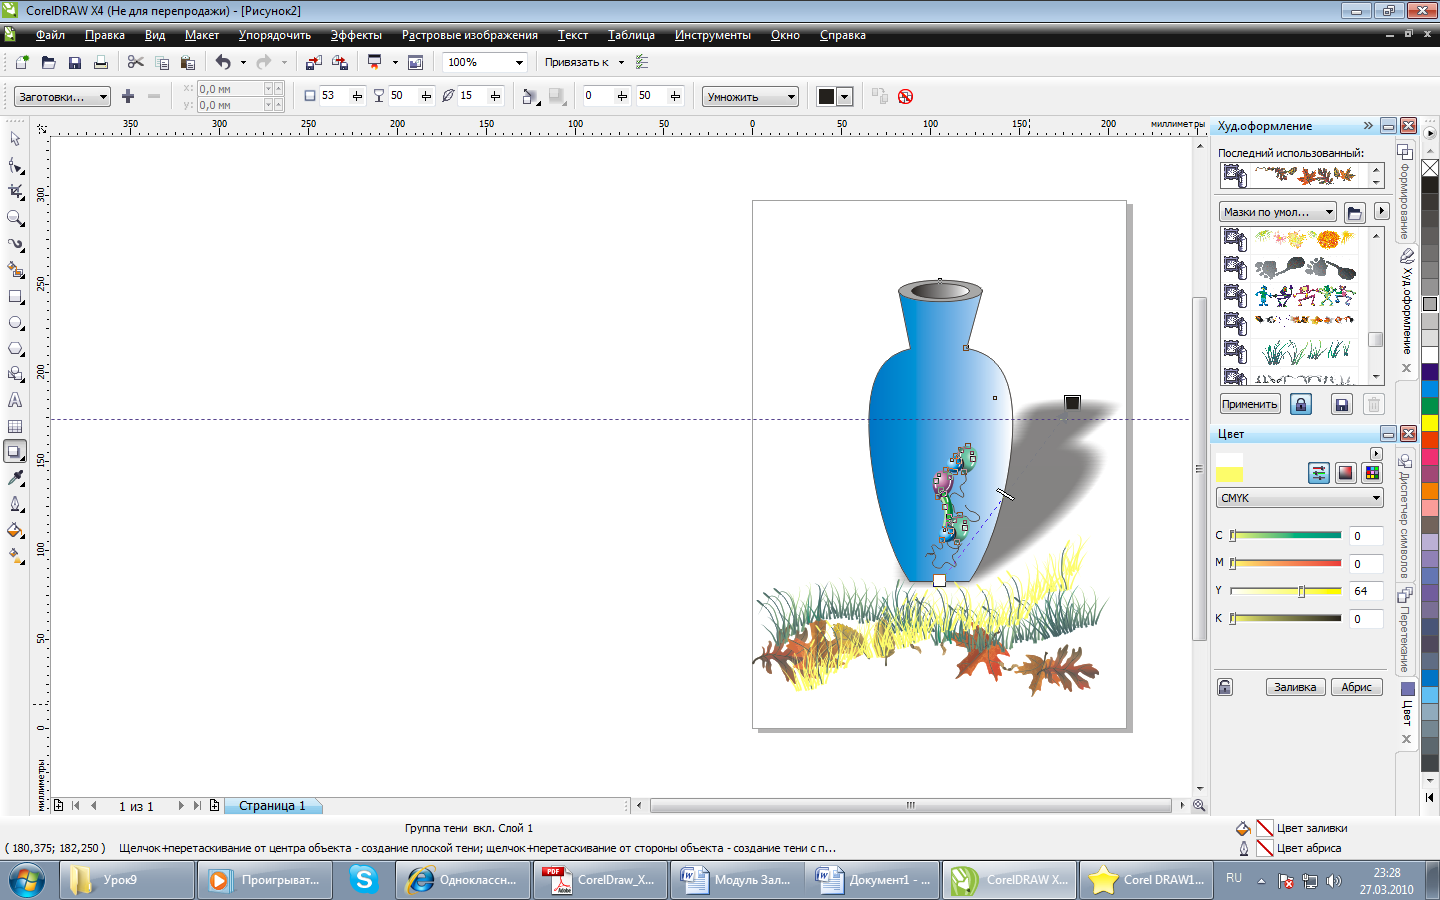Open the zoom level 100% dropdown
Viewport: 1440px width, 900px height.
coord(519,62)
